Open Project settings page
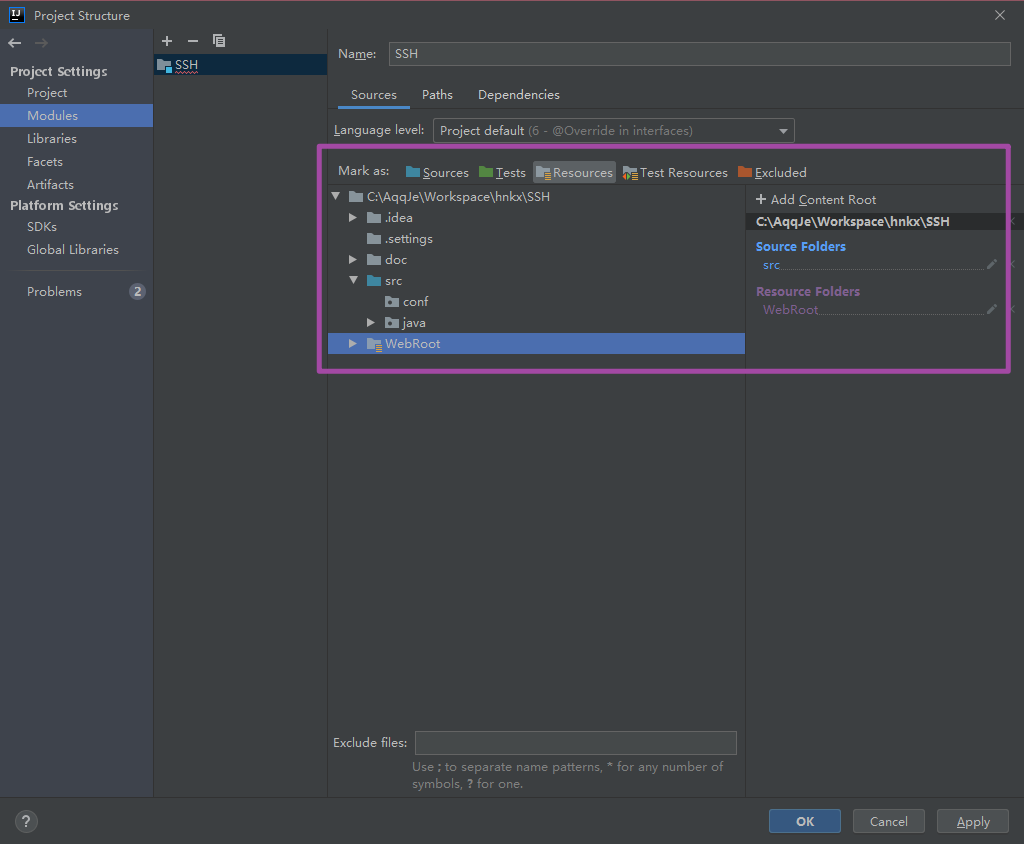The width and height of the screenshot is (1024, 844). pos(47,93)
